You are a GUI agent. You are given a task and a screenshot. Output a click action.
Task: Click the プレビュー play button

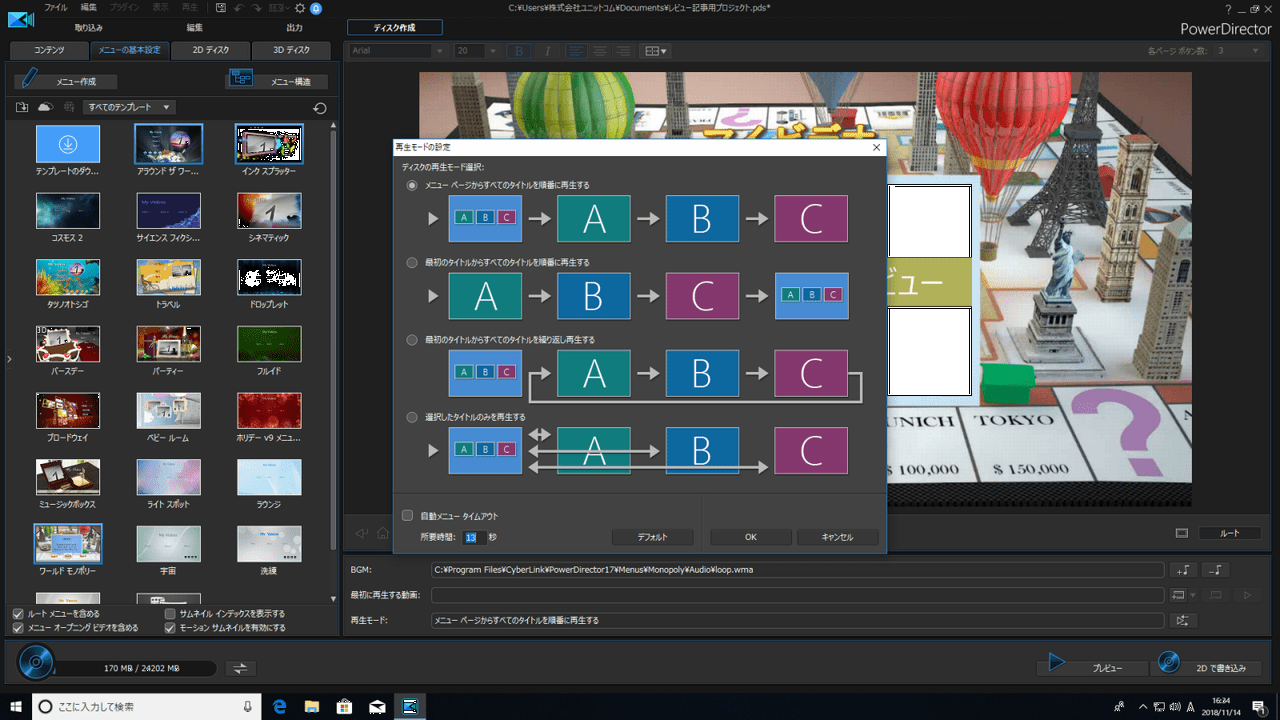click(x=1092, y=665)
